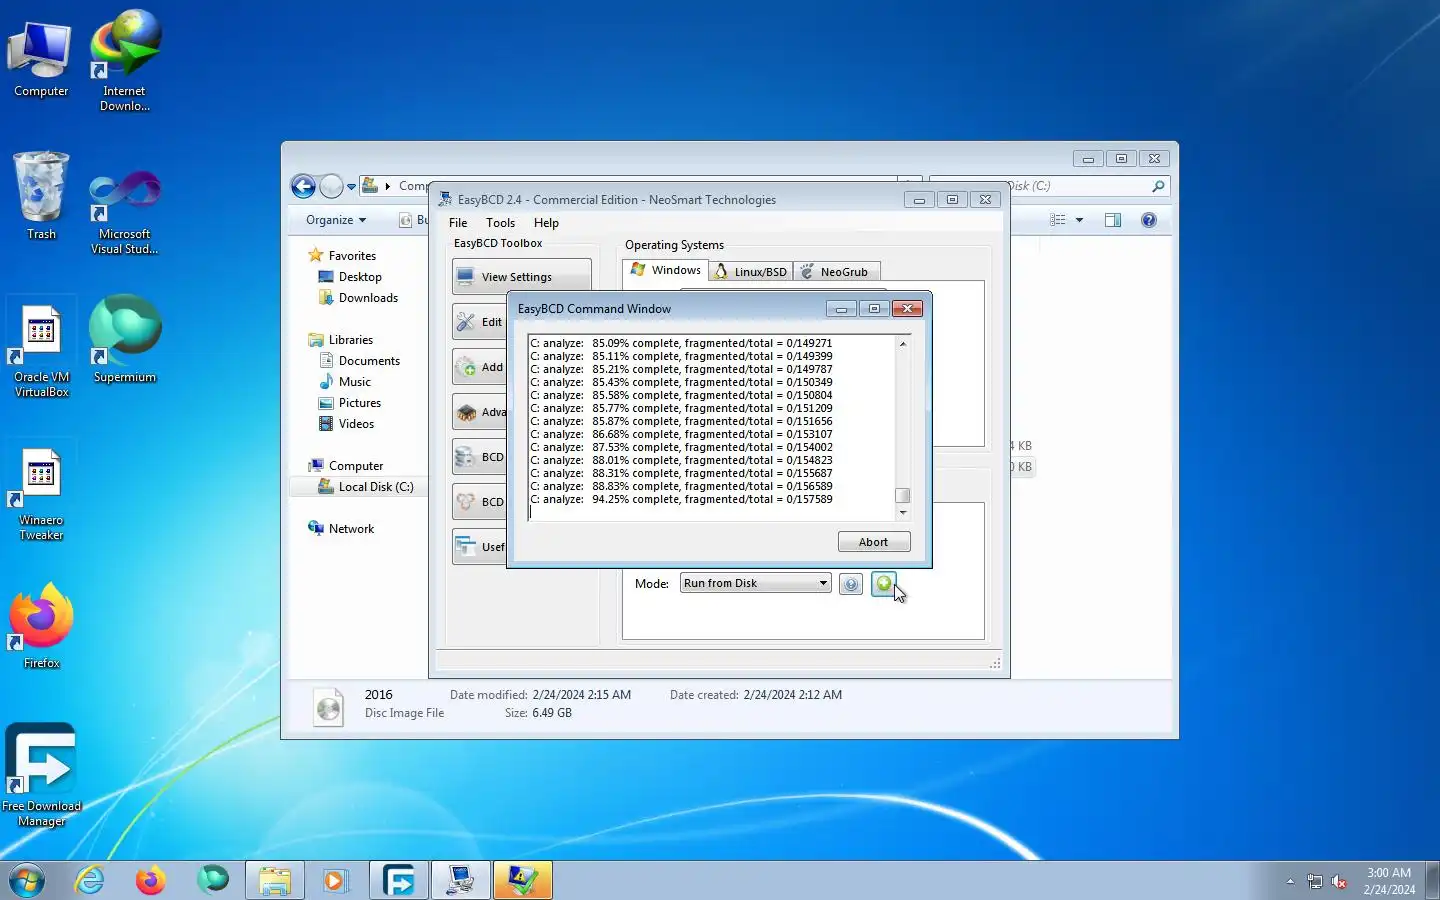Click the 2016 disc image file icon
Viewport: 1440px width, 900px height.
329,707
